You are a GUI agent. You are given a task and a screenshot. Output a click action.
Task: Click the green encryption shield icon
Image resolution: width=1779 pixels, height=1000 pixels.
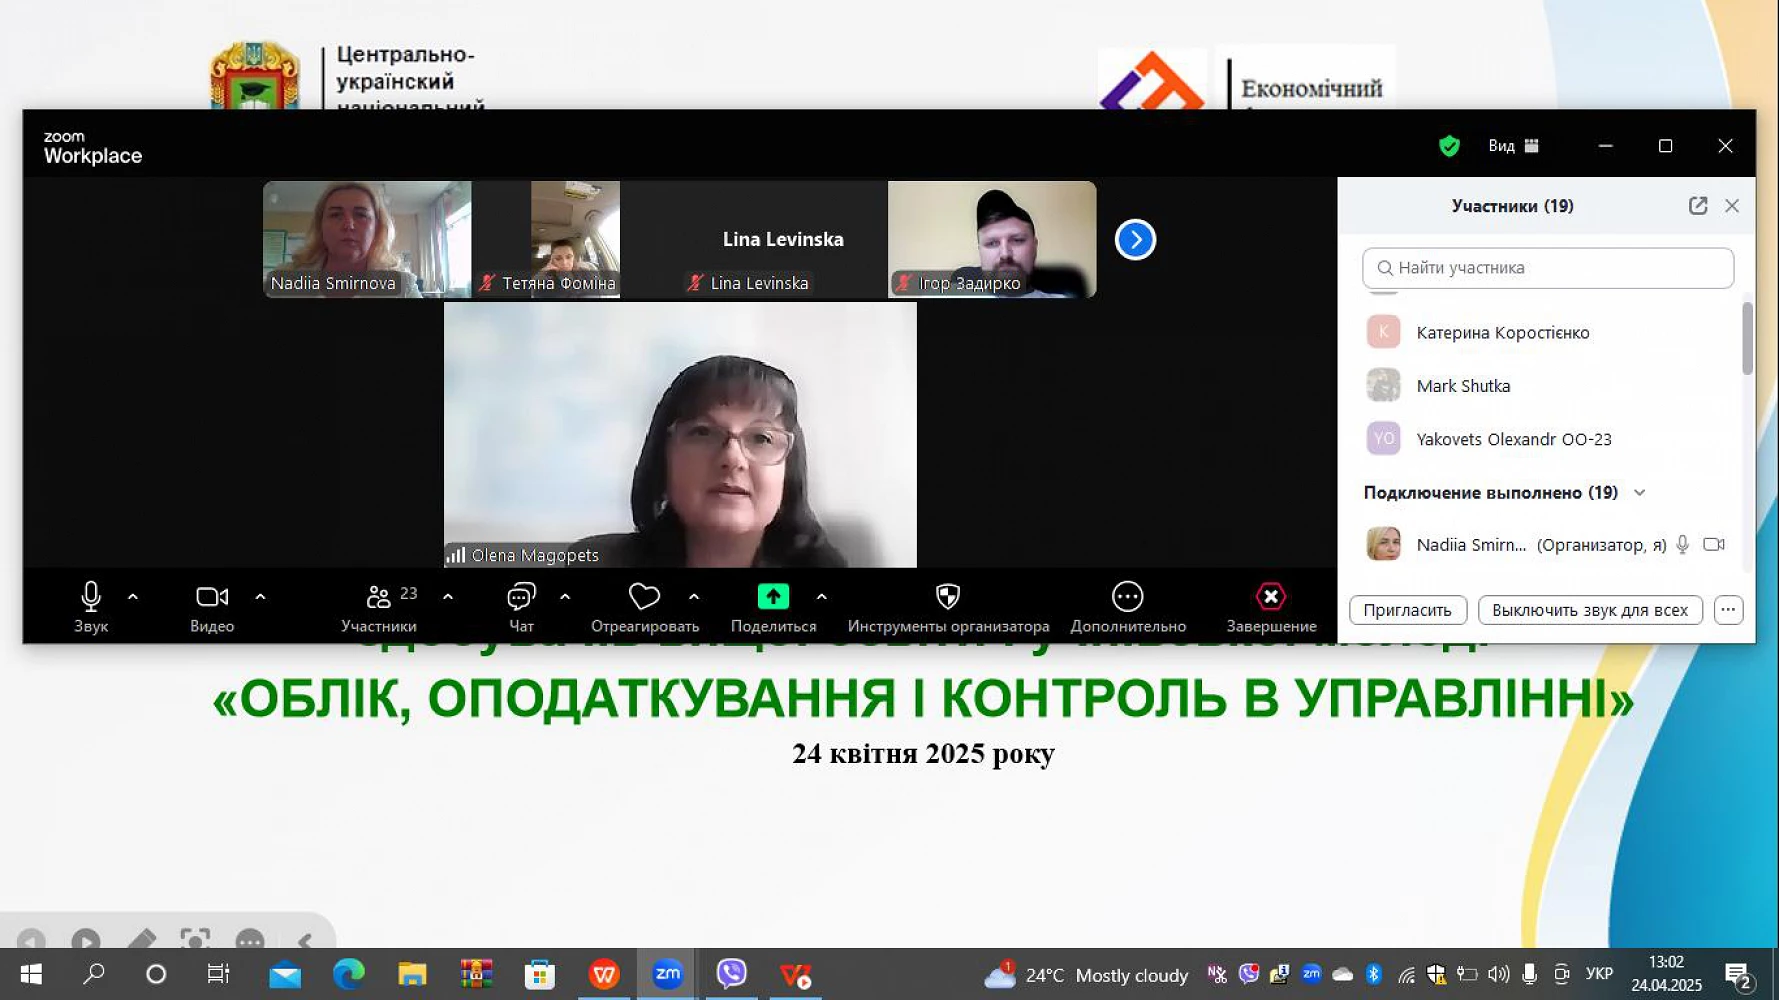tap(1449, 146)
